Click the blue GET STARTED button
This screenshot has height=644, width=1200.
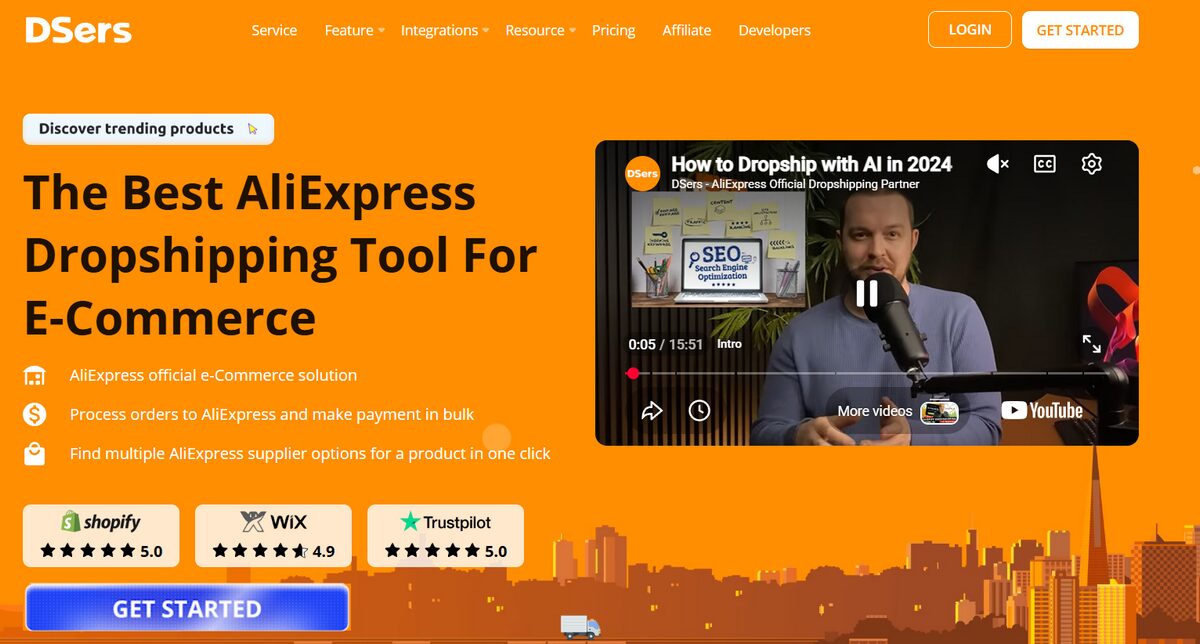(x=187, y=608)
